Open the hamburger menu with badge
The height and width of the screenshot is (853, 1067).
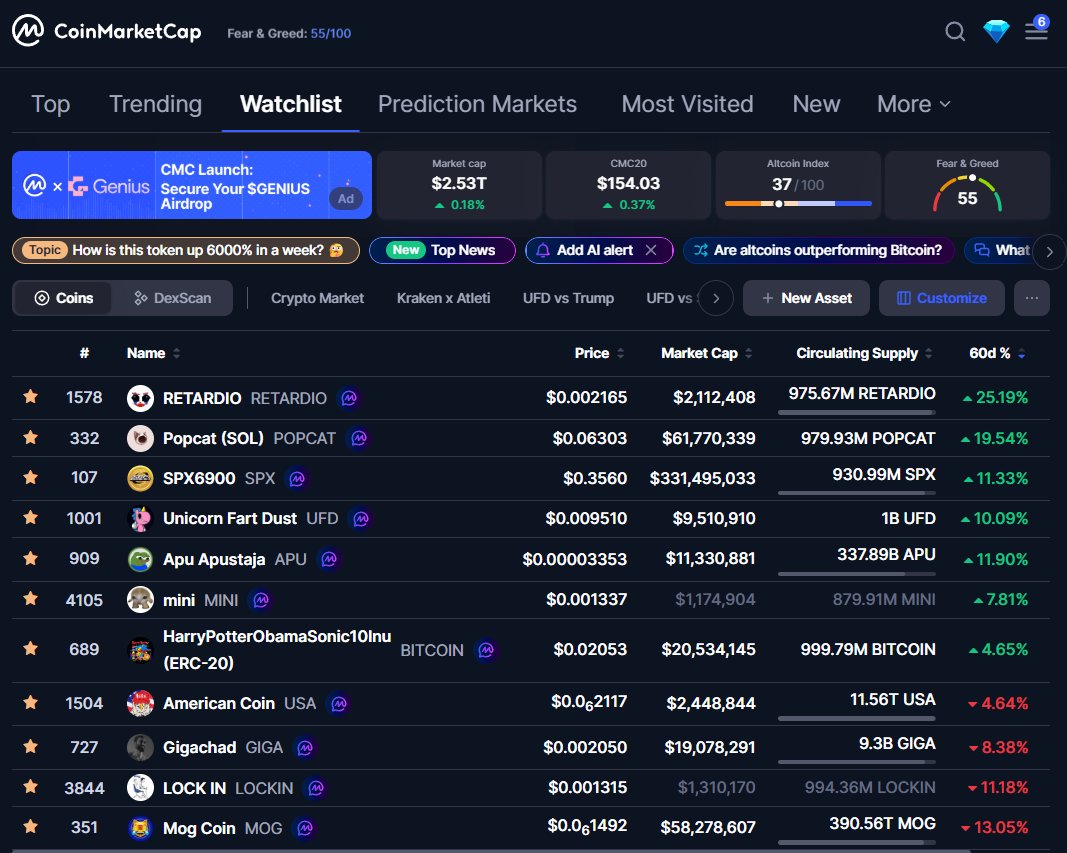(1036, 29)
